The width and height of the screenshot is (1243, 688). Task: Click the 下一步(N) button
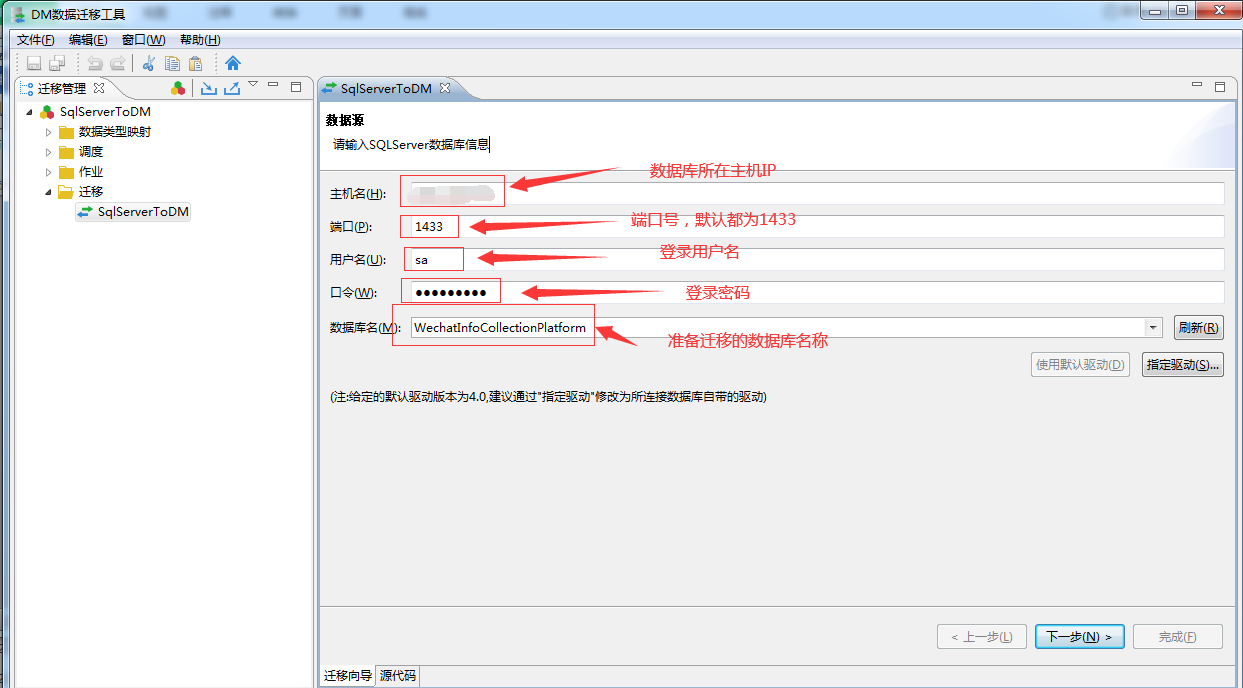click(x=1080, y=636)
